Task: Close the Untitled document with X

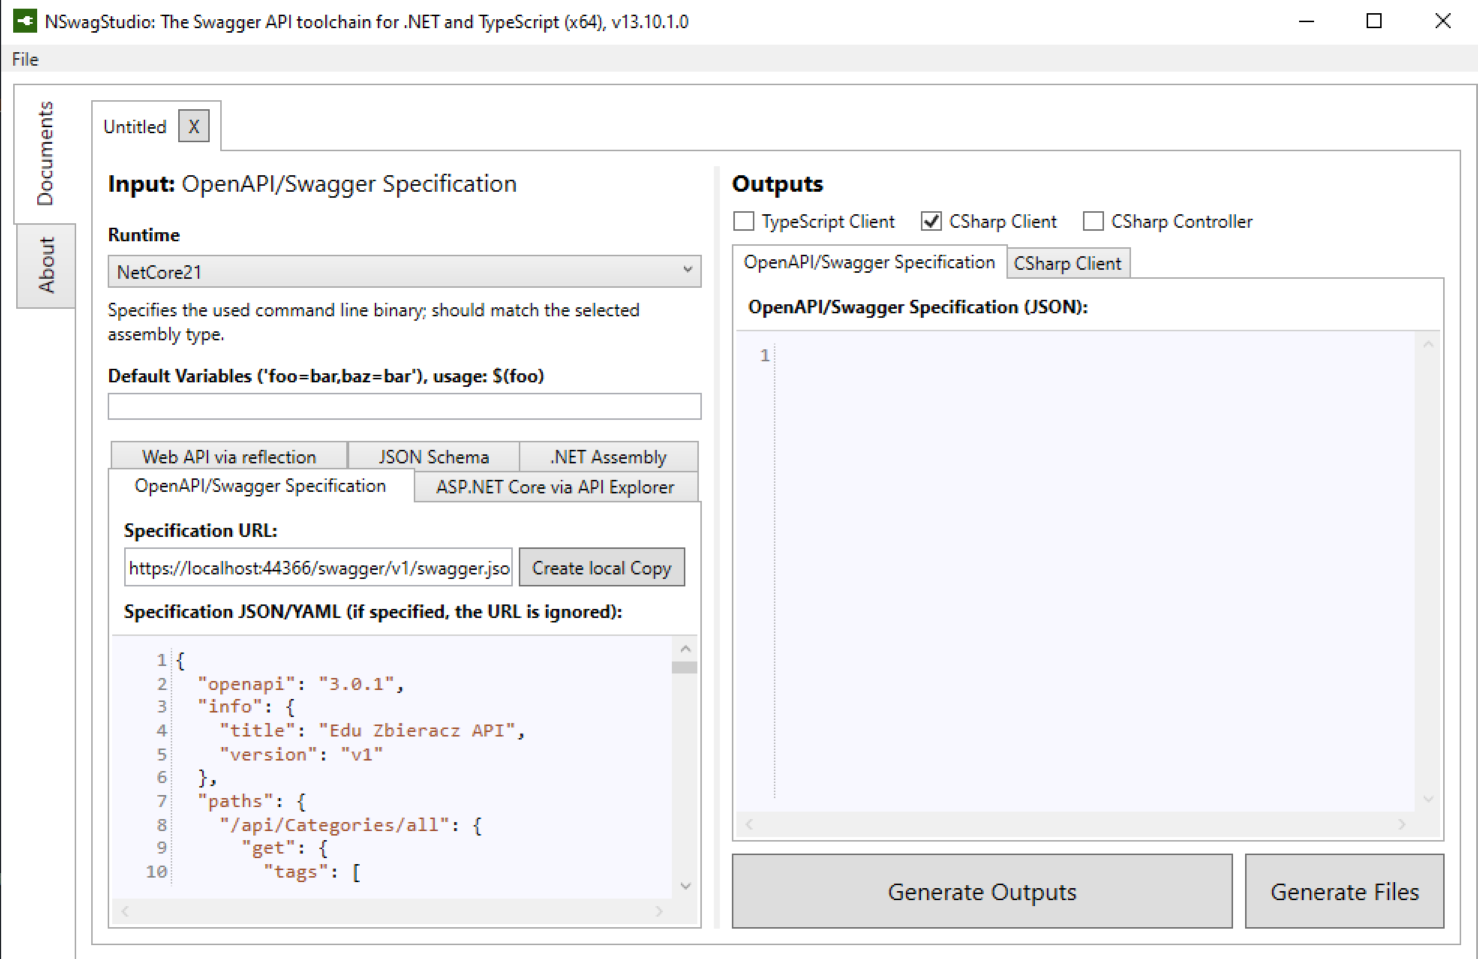Action: [194, 127]
